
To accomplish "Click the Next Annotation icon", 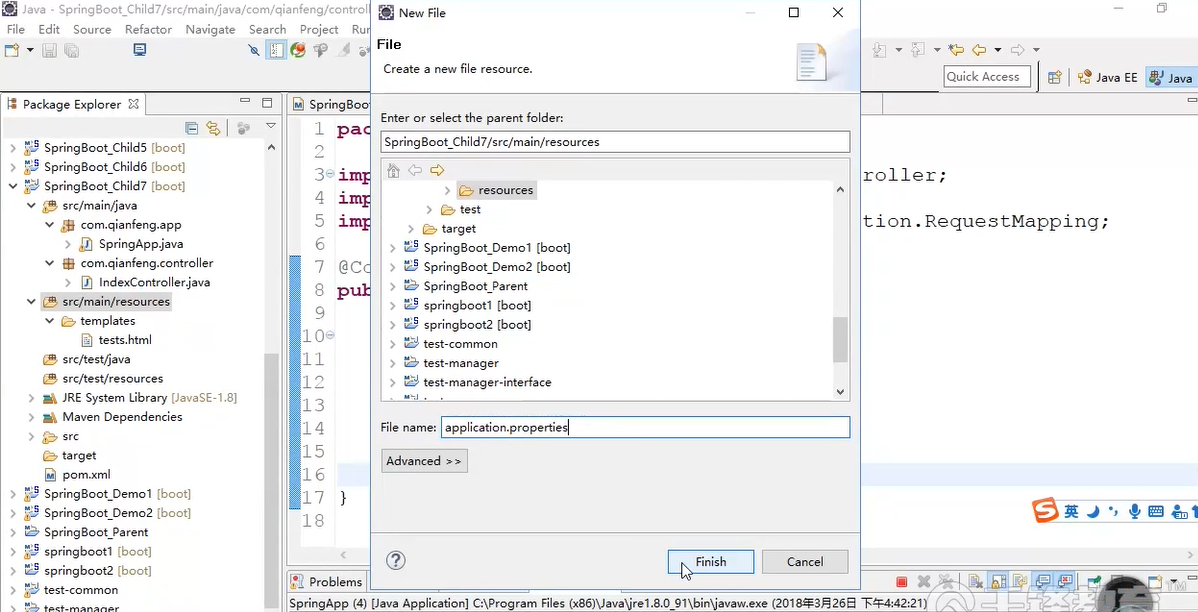I will [879, 50].
